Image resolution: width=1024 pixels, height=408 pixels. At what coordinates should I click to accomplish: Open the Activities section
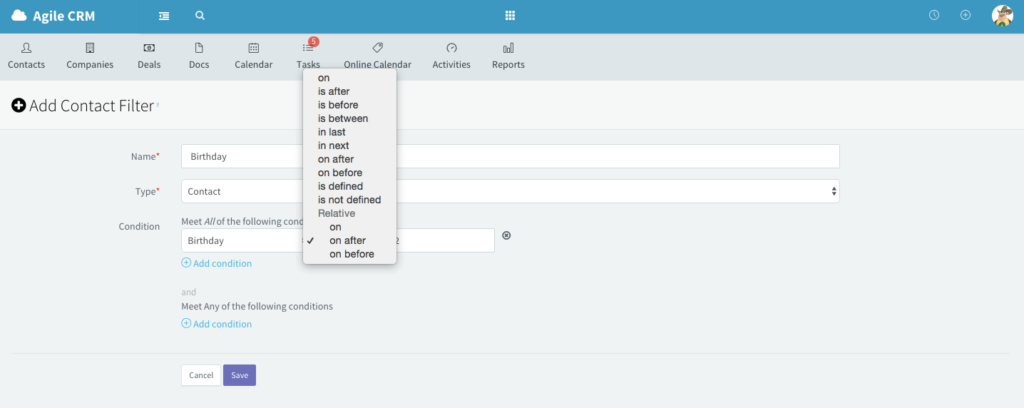(451, 55)
